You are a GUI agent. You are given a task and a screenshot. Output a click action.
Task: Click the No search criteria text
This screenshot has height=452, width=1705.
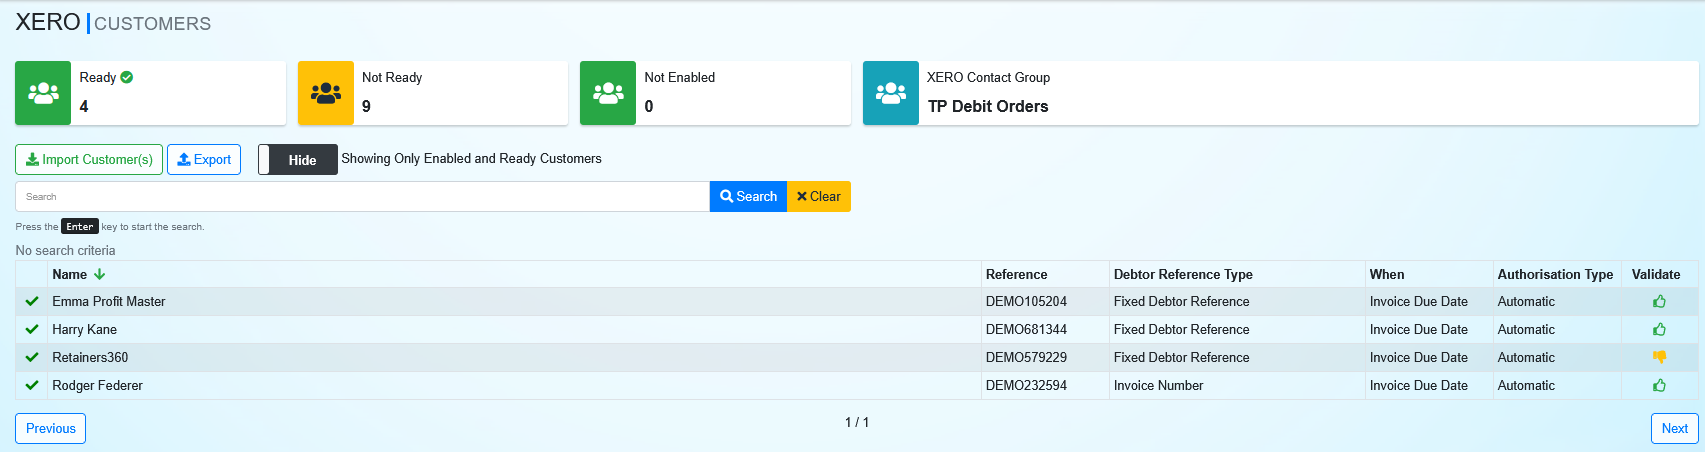(65, 250)
